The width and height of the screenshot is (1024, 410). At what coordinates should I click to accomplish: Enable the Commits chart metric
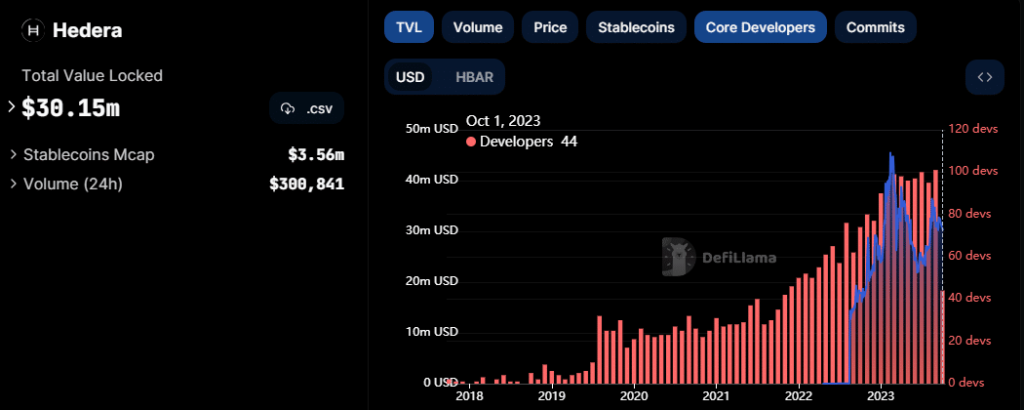[x=875, y=27]
